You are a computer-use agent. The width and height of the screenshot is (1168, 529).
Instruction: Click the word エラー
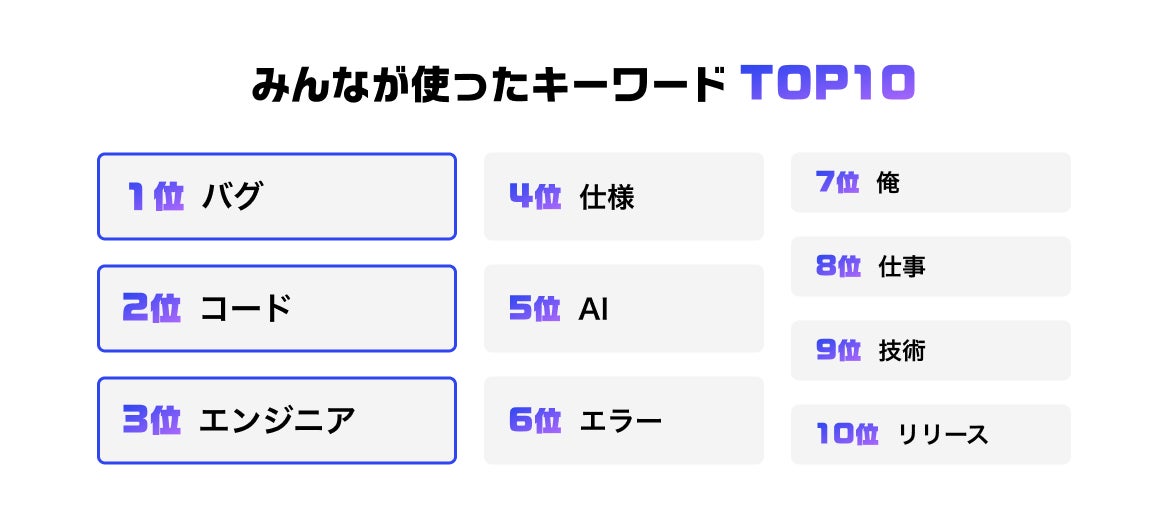click(620, 421)
